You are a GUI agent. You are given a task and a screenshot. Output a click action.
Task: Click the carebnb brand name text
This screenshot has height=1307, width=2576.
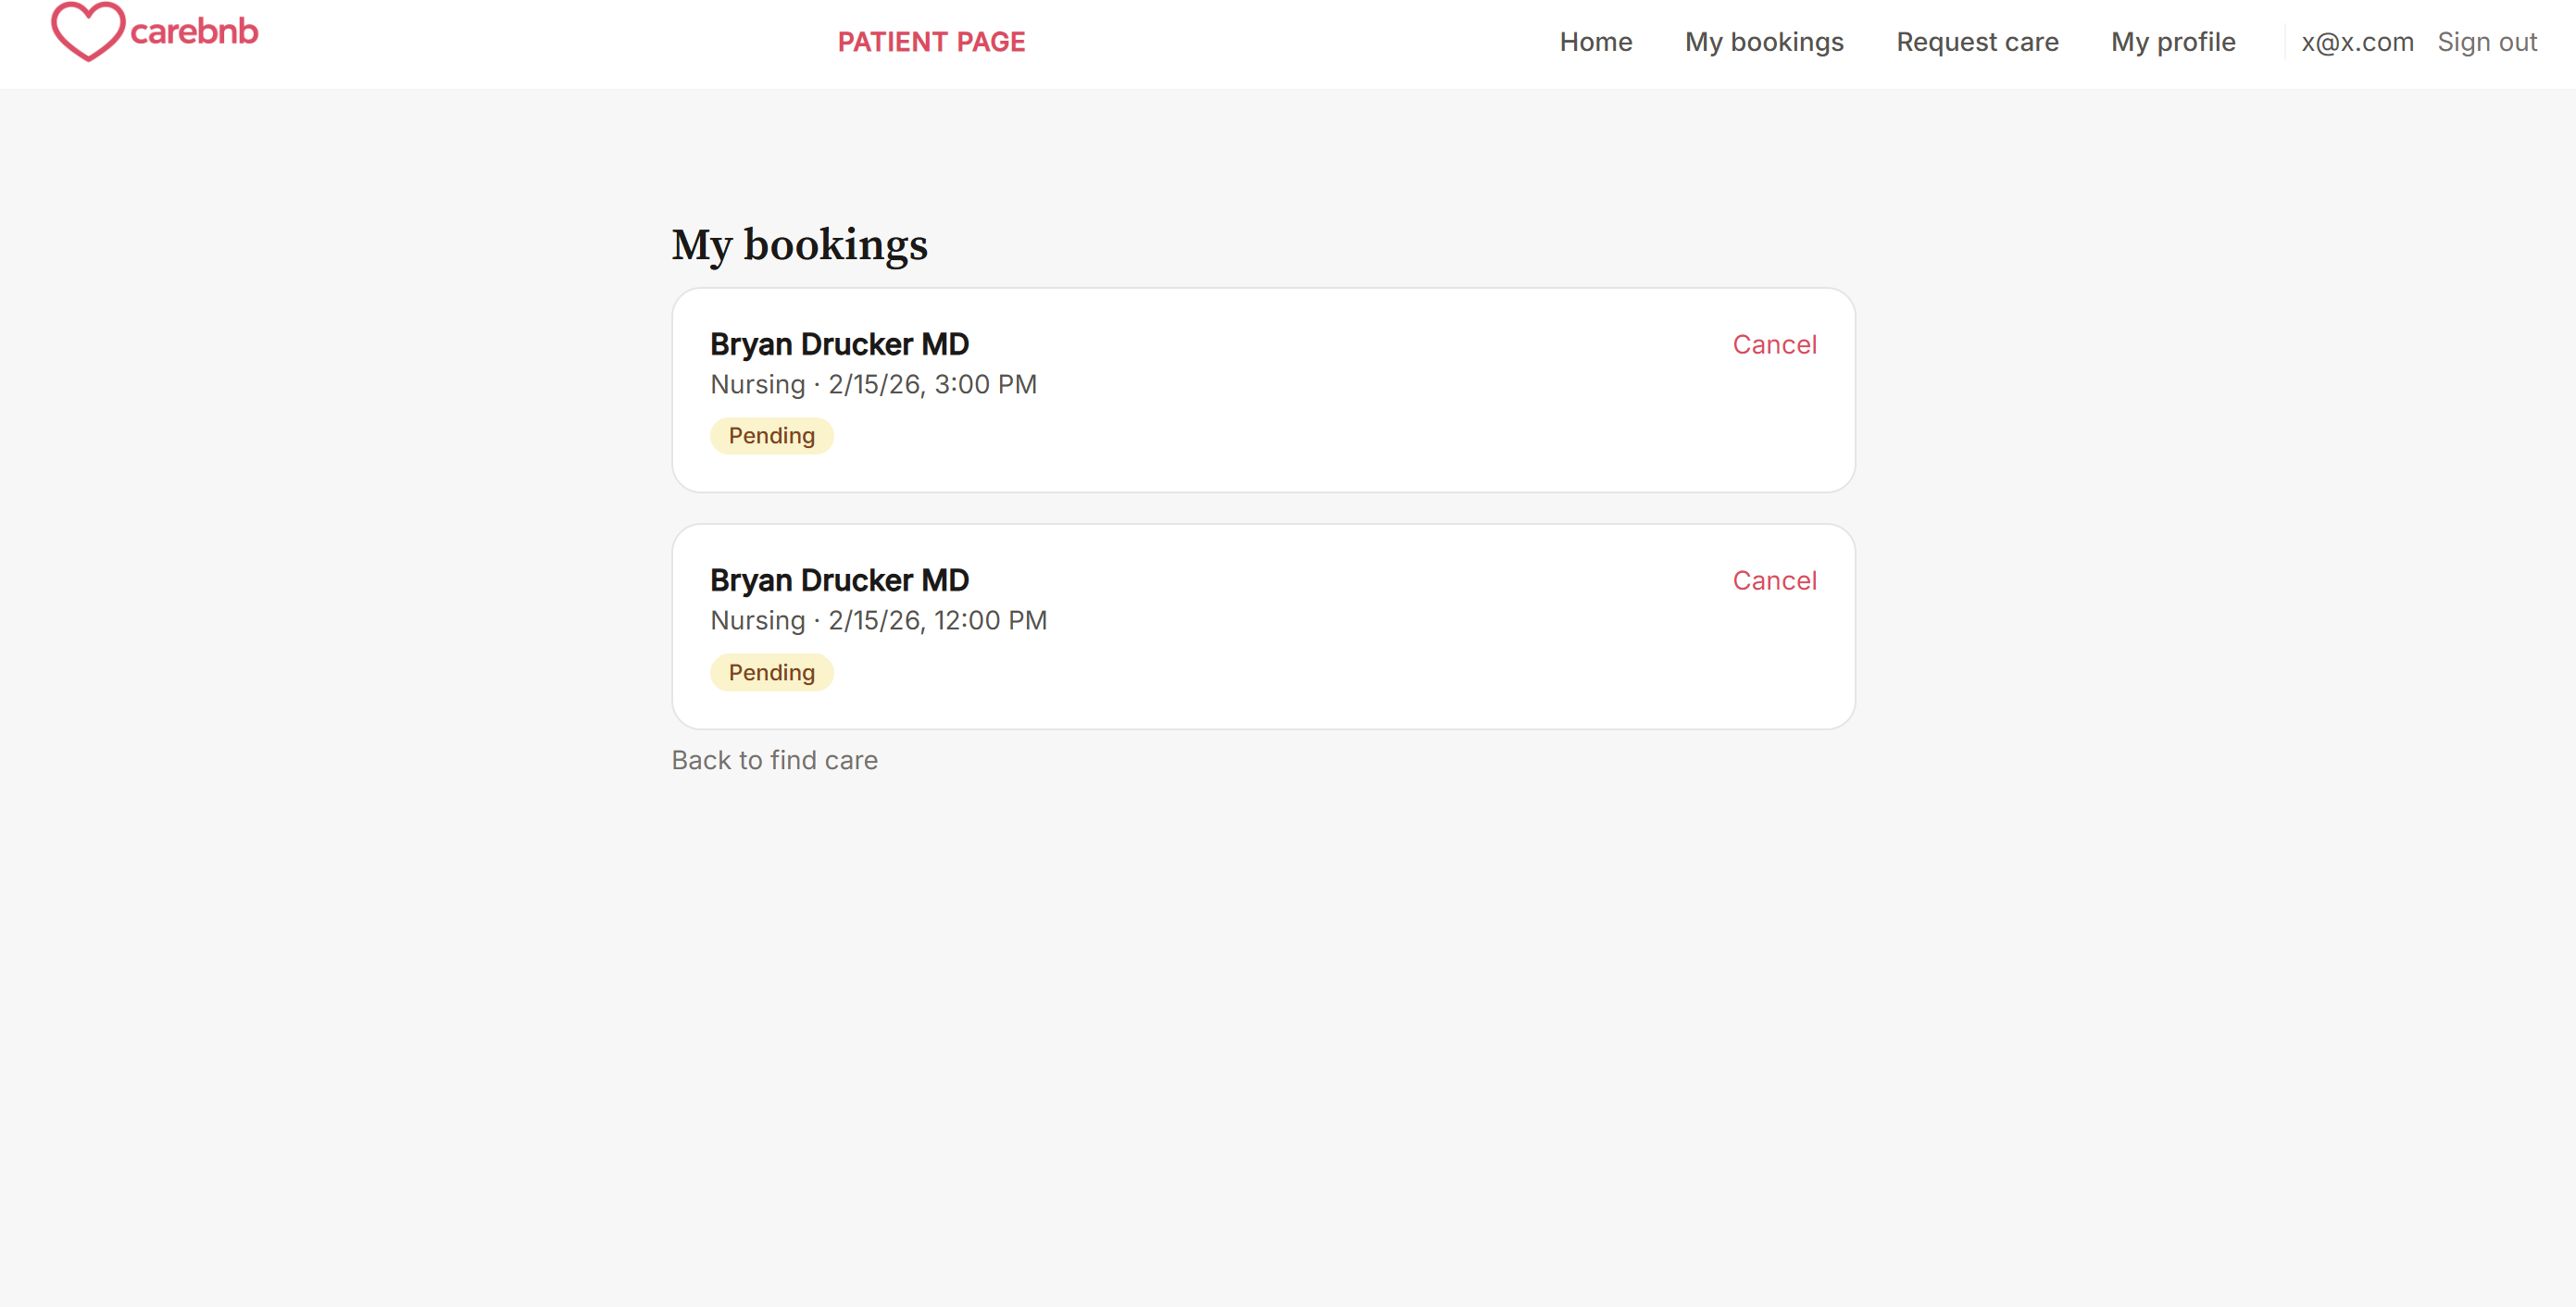click(194, 32)
